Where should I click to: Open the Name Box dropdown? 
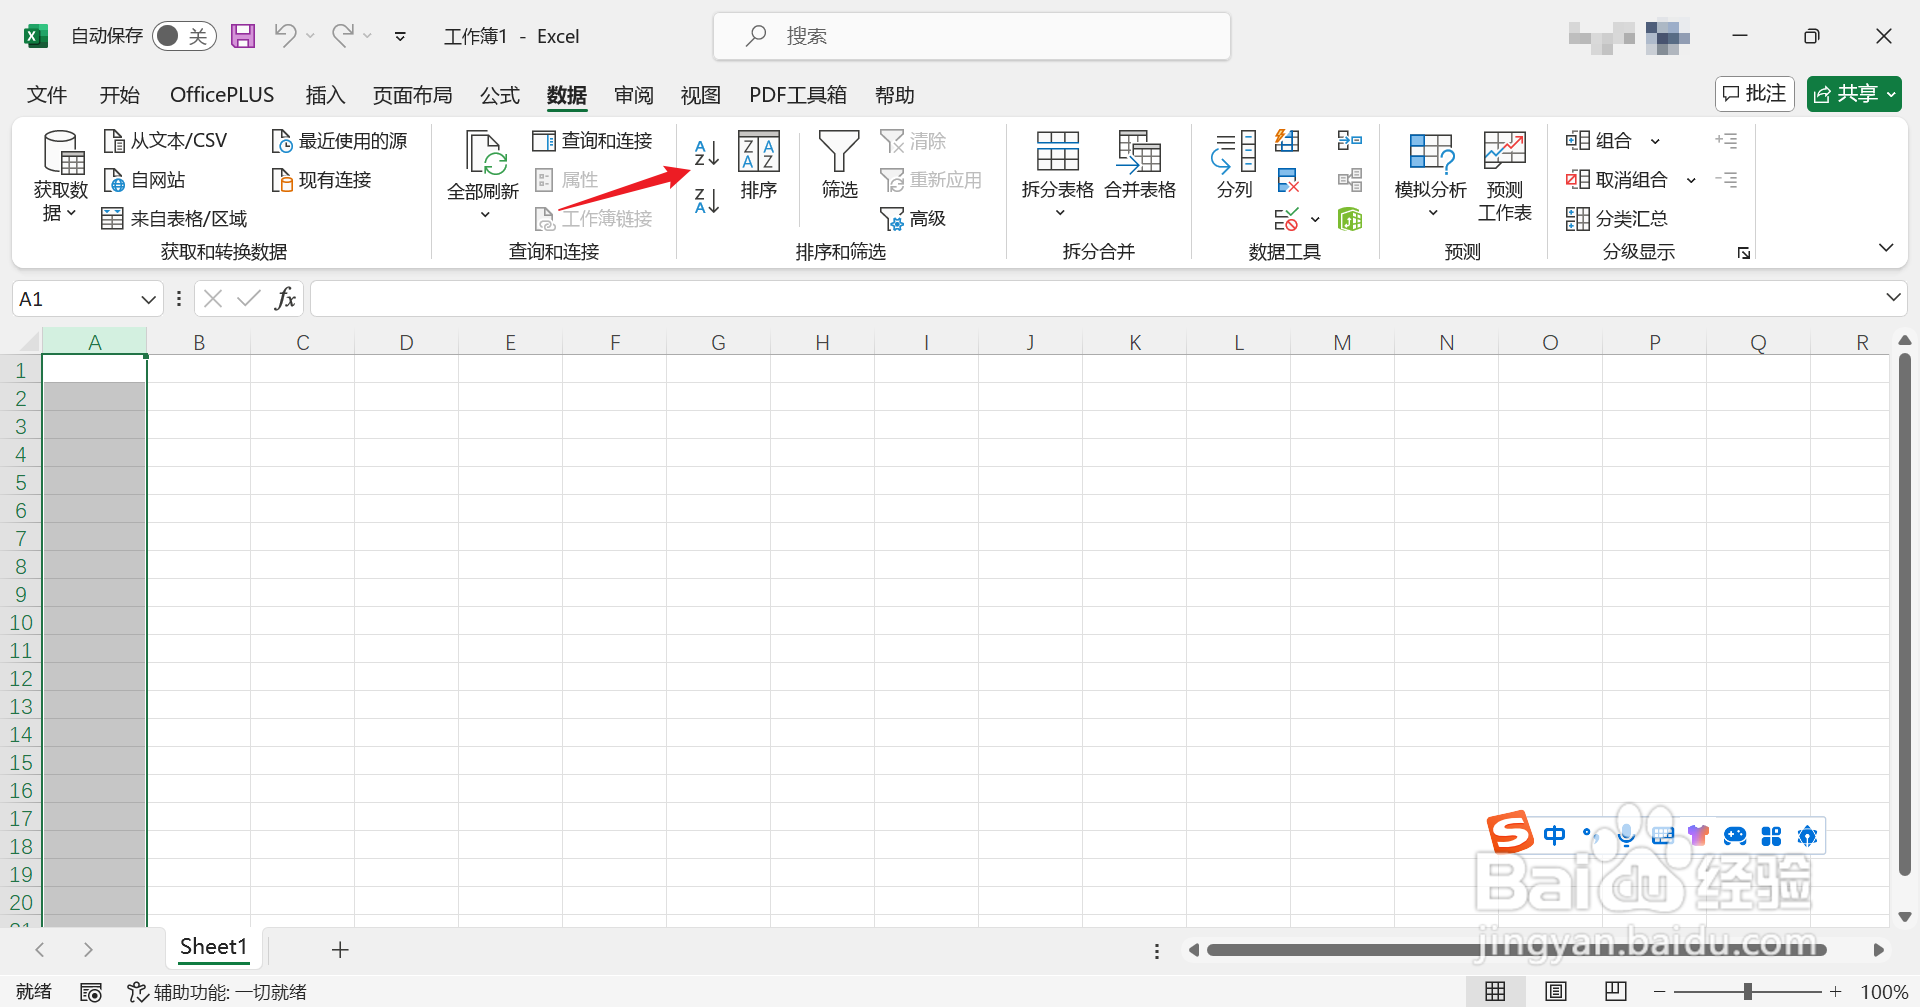147,298
